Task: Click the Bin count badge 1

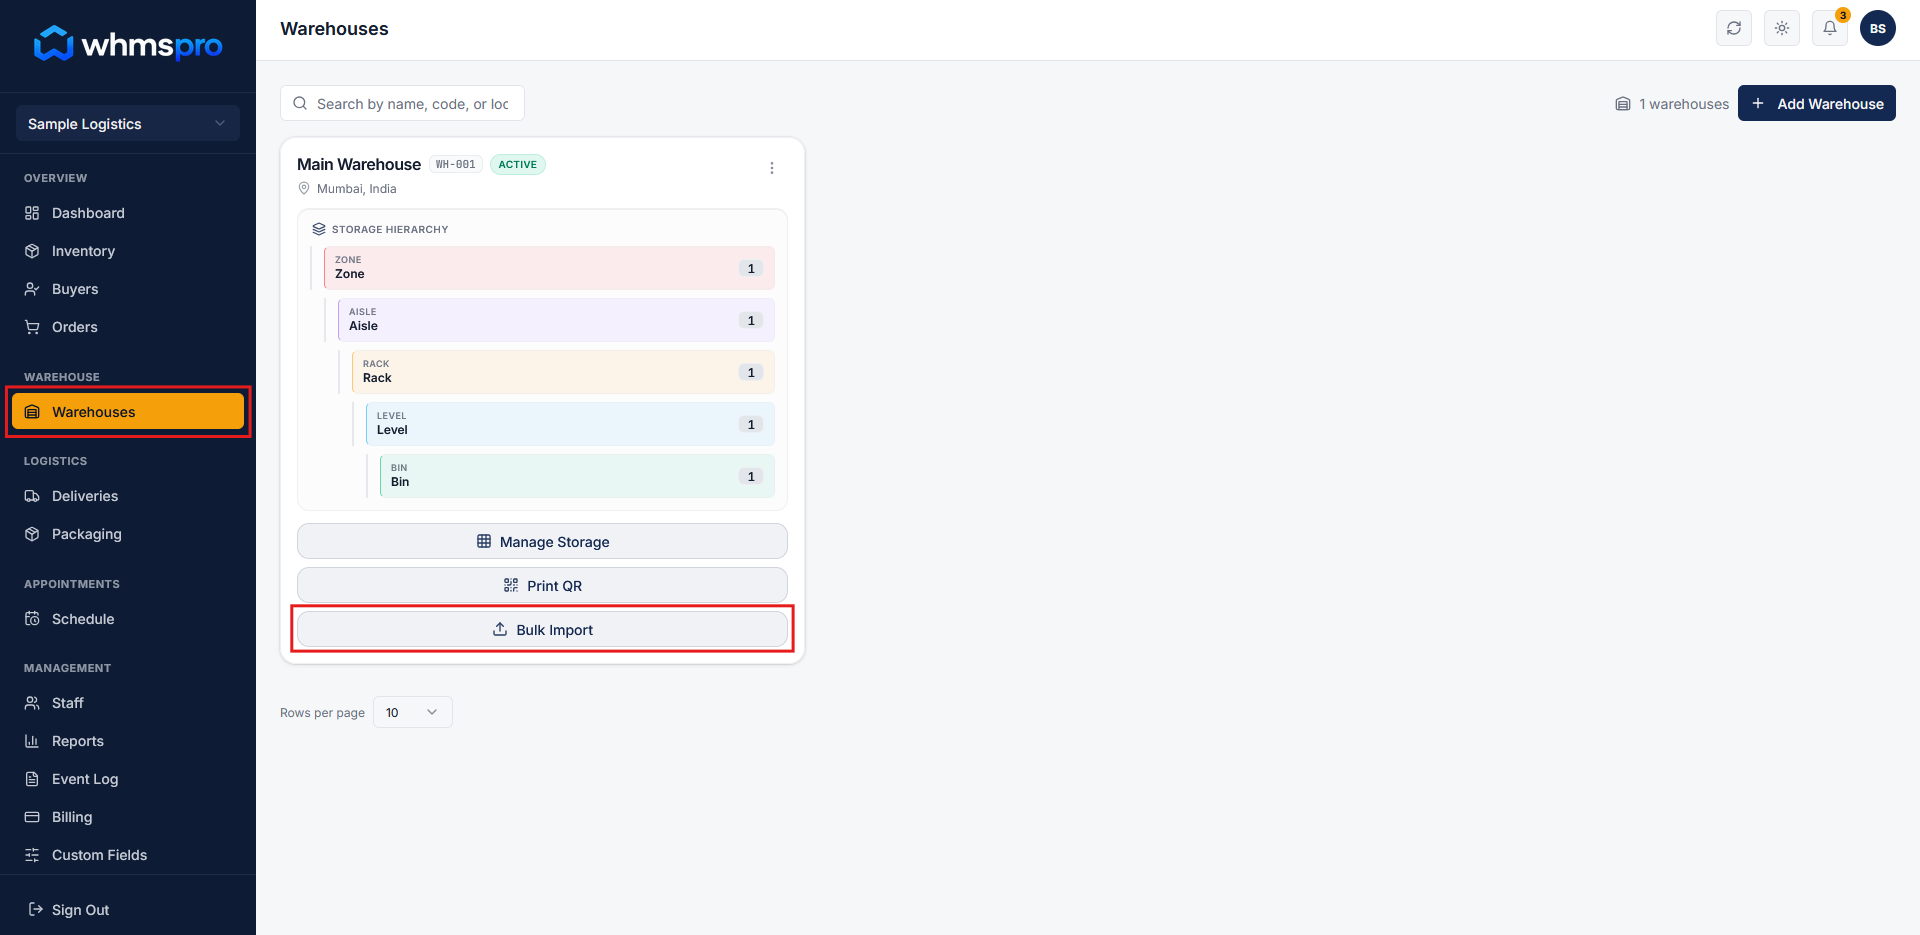Action: [x=751, y=476]
